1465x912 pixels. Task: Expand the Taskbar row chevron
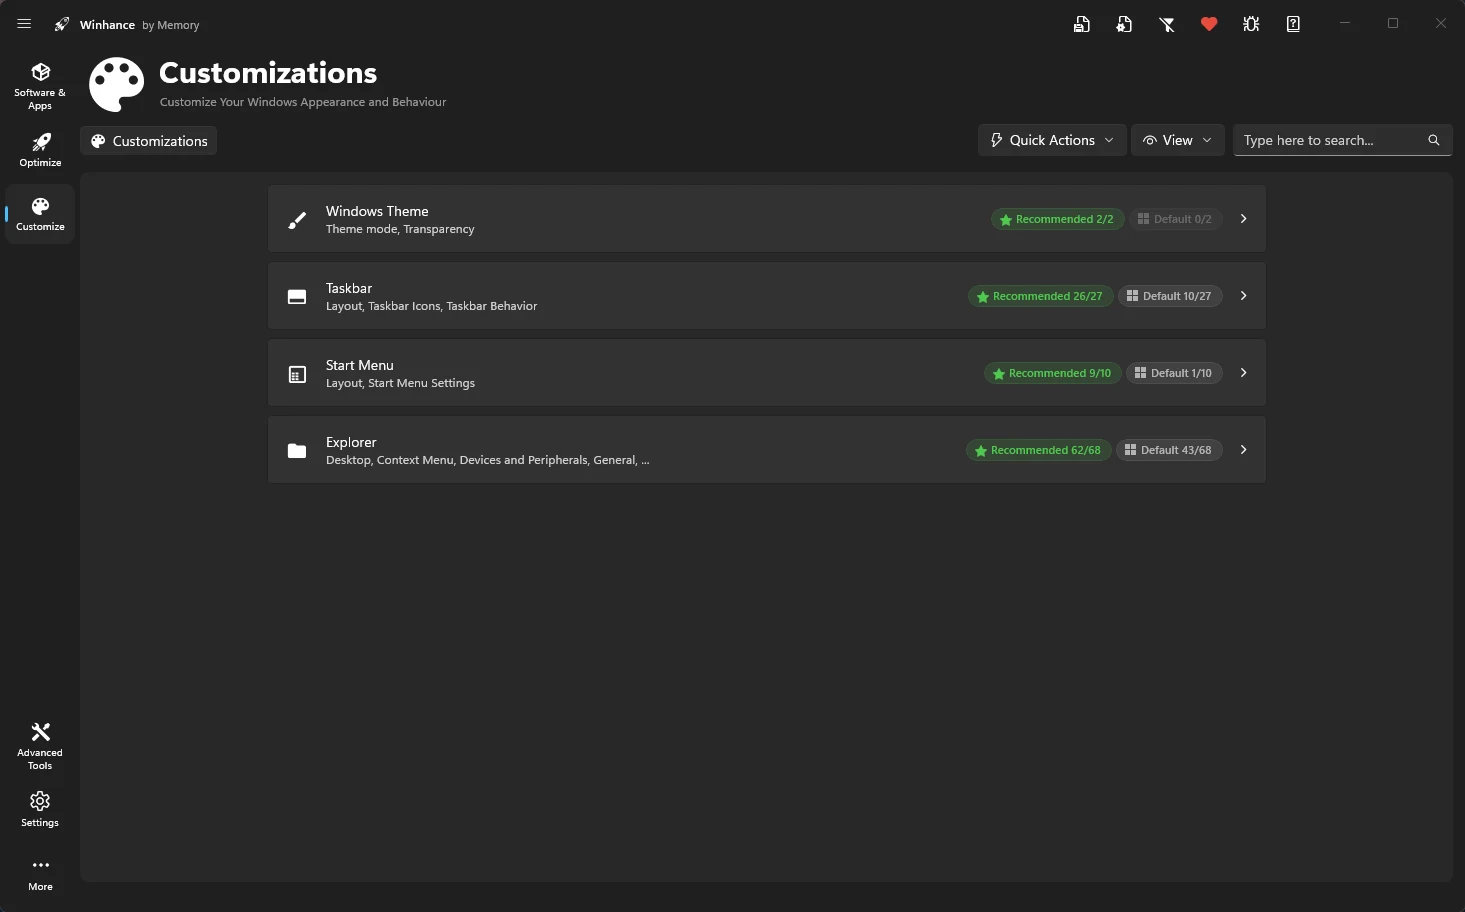click(1243, 296)
